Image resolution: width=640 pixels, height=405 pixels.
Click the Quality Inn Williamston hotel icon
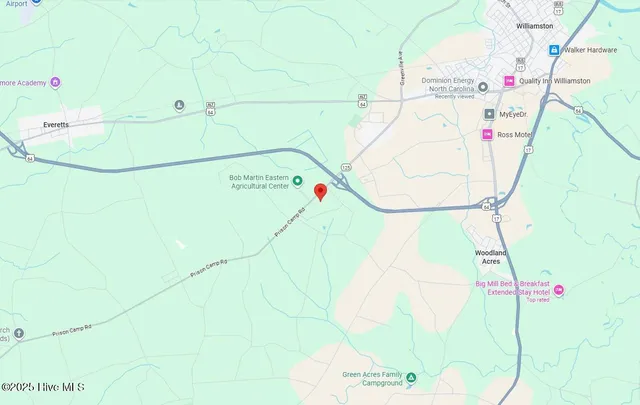[x=509, y=81]
